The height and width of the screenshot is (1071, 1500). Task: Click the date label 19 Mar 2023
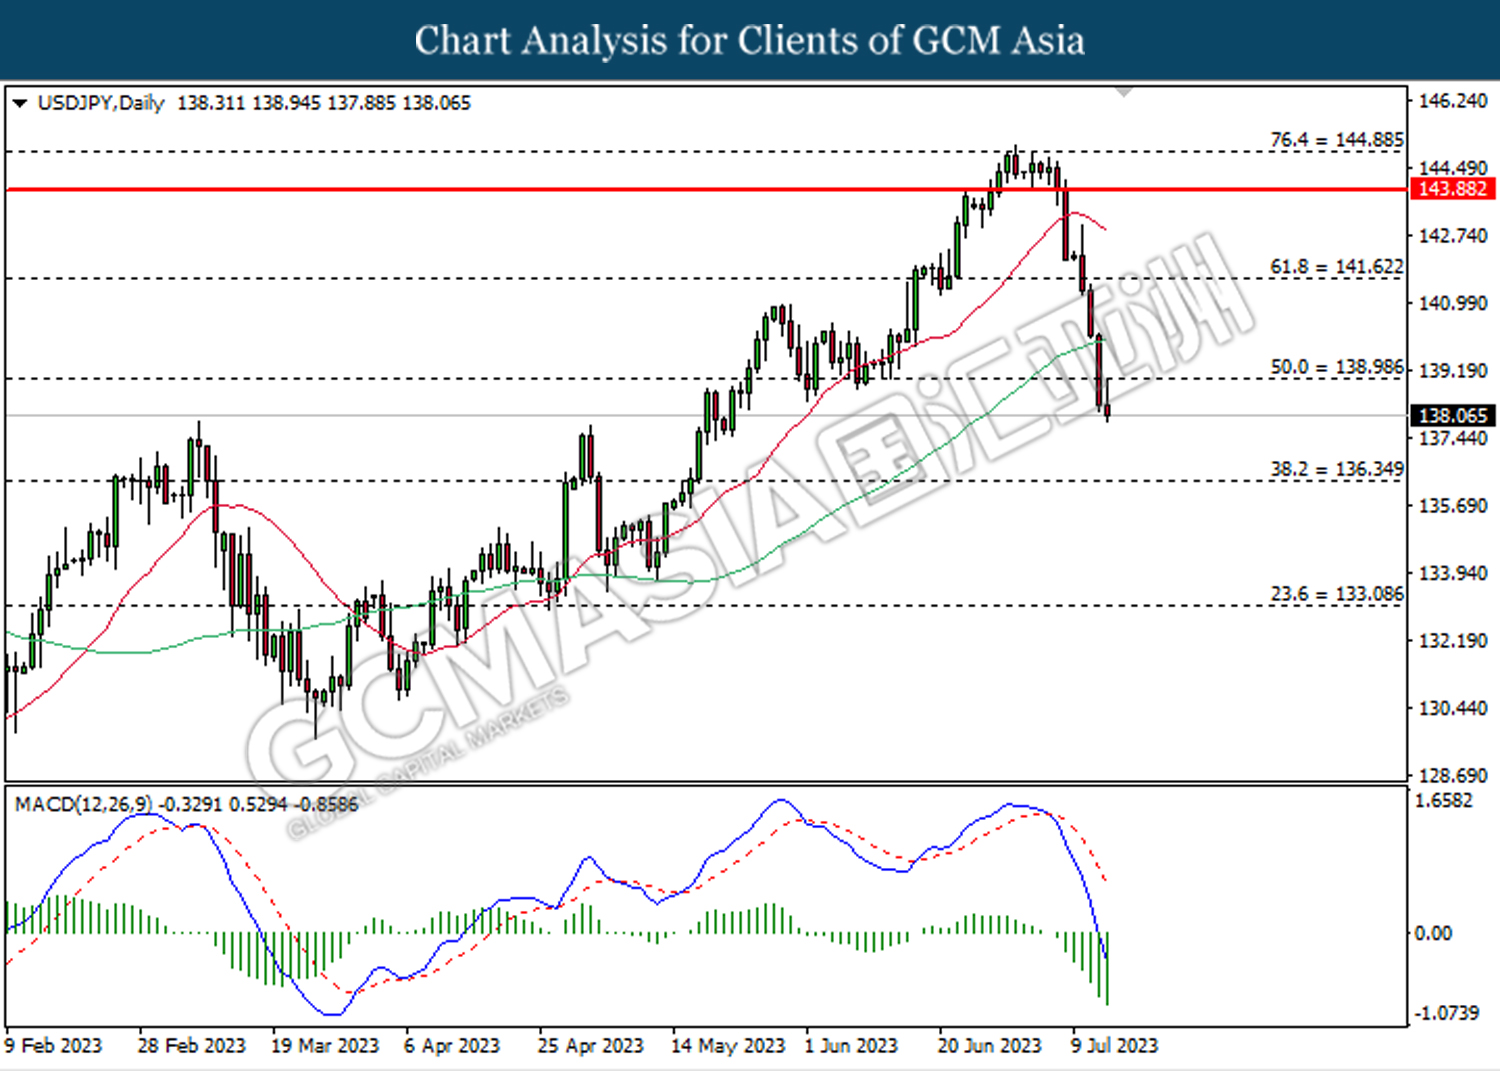325,1046
